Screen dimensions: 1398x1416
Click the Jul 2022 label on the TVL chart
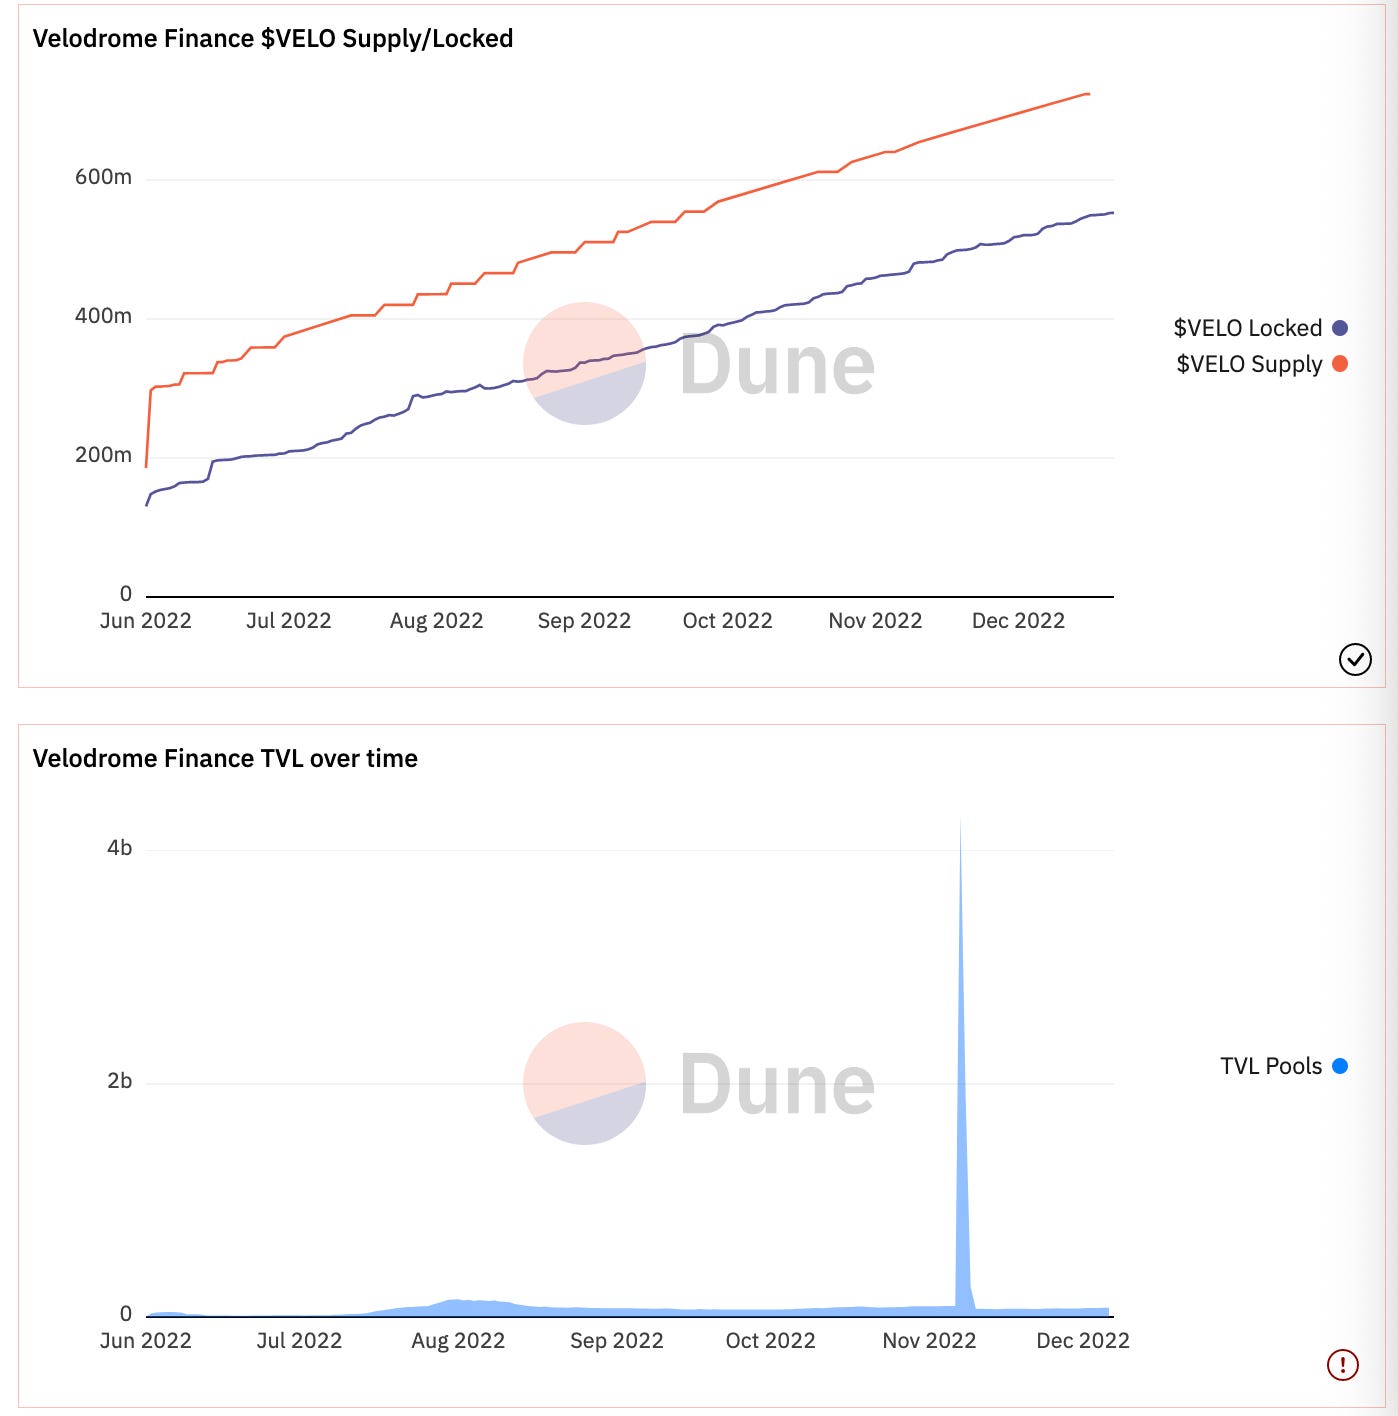click(299, 1341)
